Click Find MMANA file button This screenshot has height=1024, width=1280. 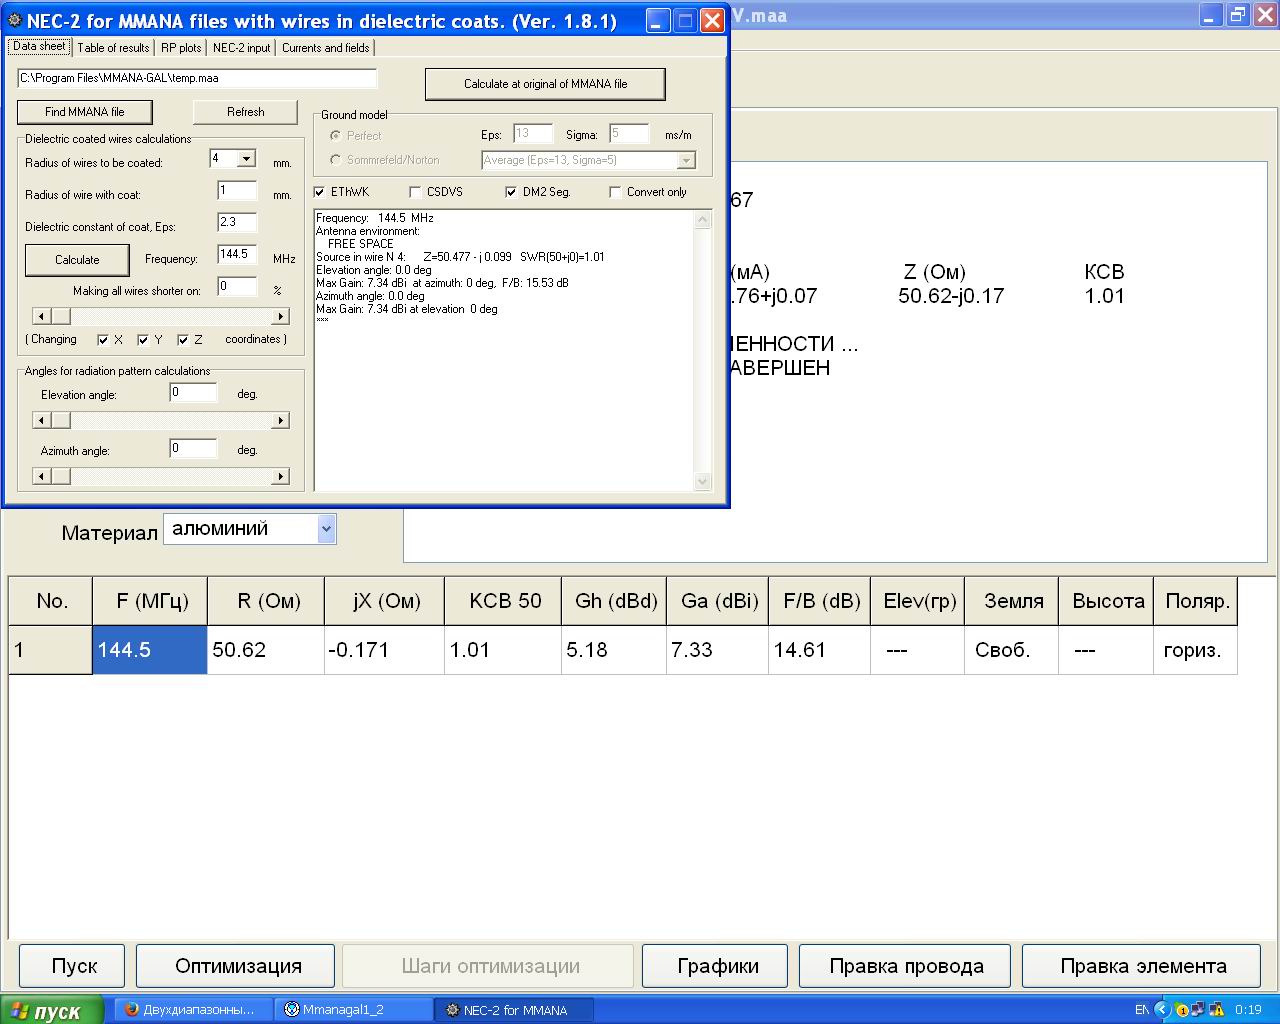click(85, 112)
